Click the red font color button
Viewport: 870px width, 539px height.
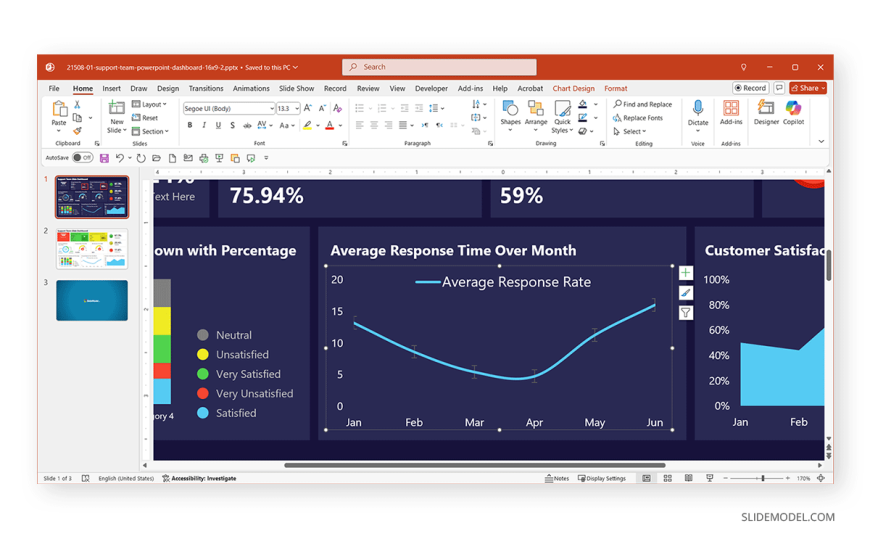point(330,125)
